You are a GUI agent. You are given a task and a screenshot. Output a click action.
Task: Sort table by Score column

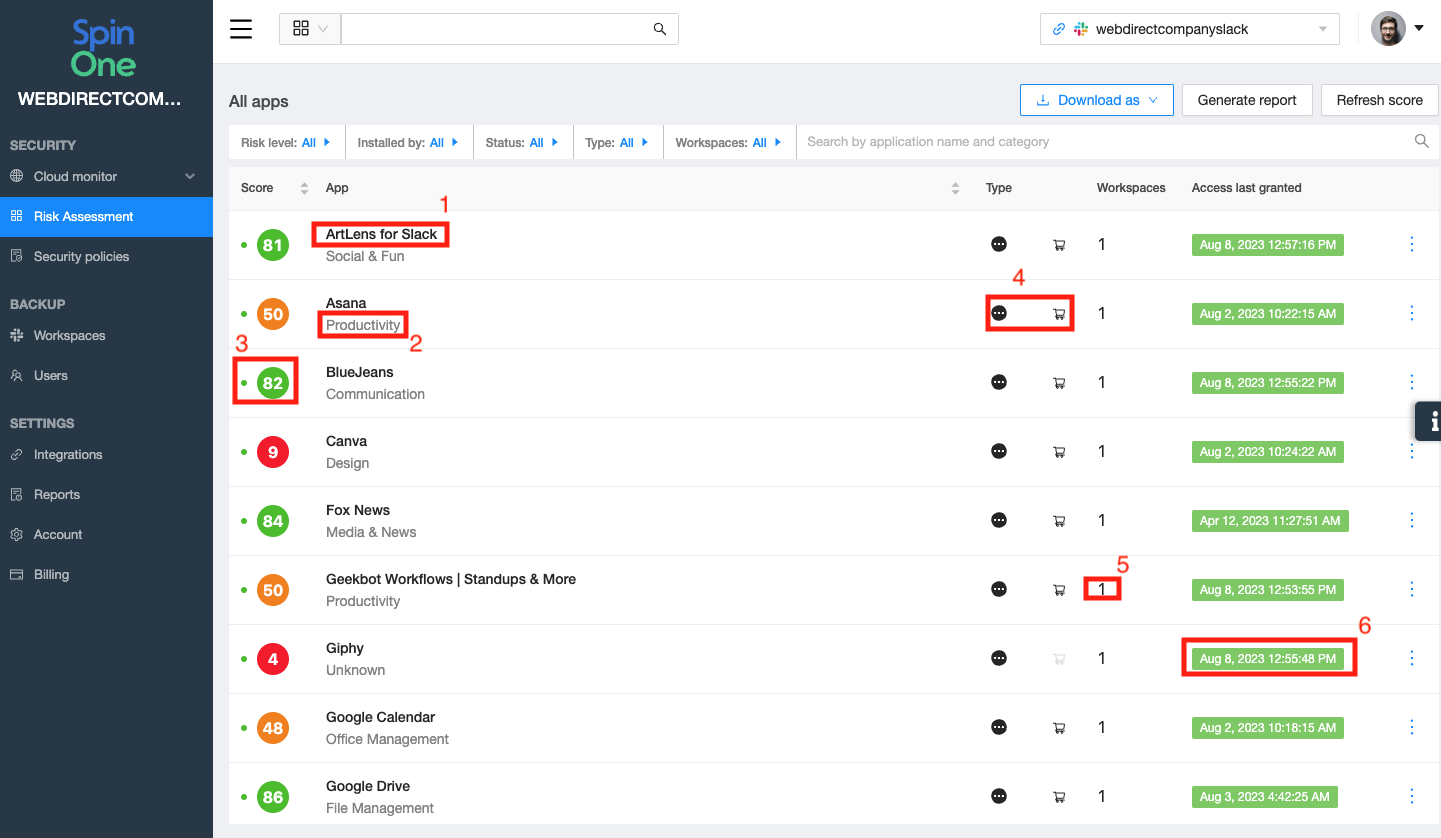pos(304,188)
